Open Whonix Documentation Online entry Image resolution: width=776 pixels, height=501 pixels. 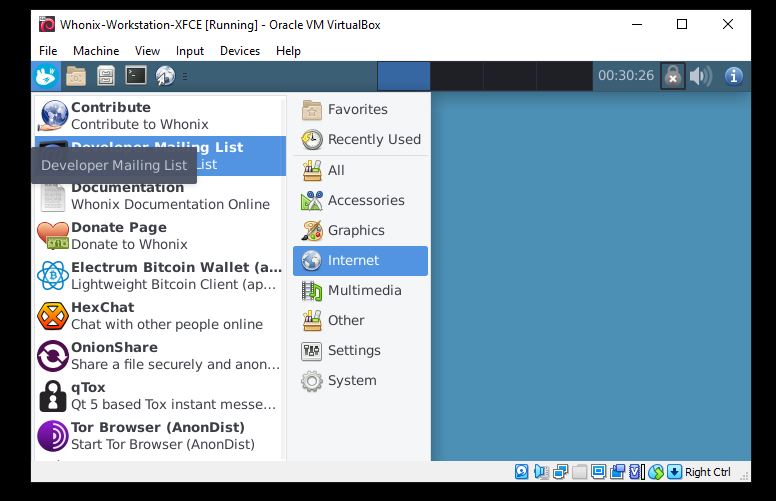click(x=160, y=196)
